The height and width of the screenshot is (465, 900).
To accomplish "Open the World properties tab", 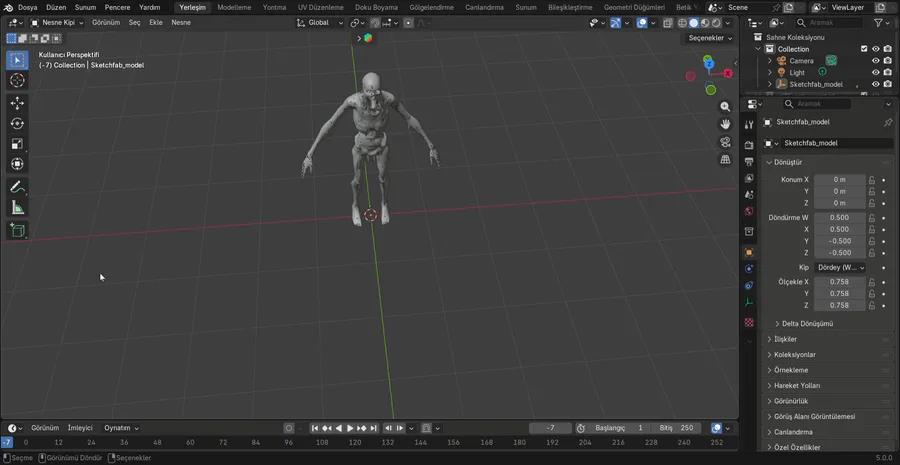I will tap(749, 212).
